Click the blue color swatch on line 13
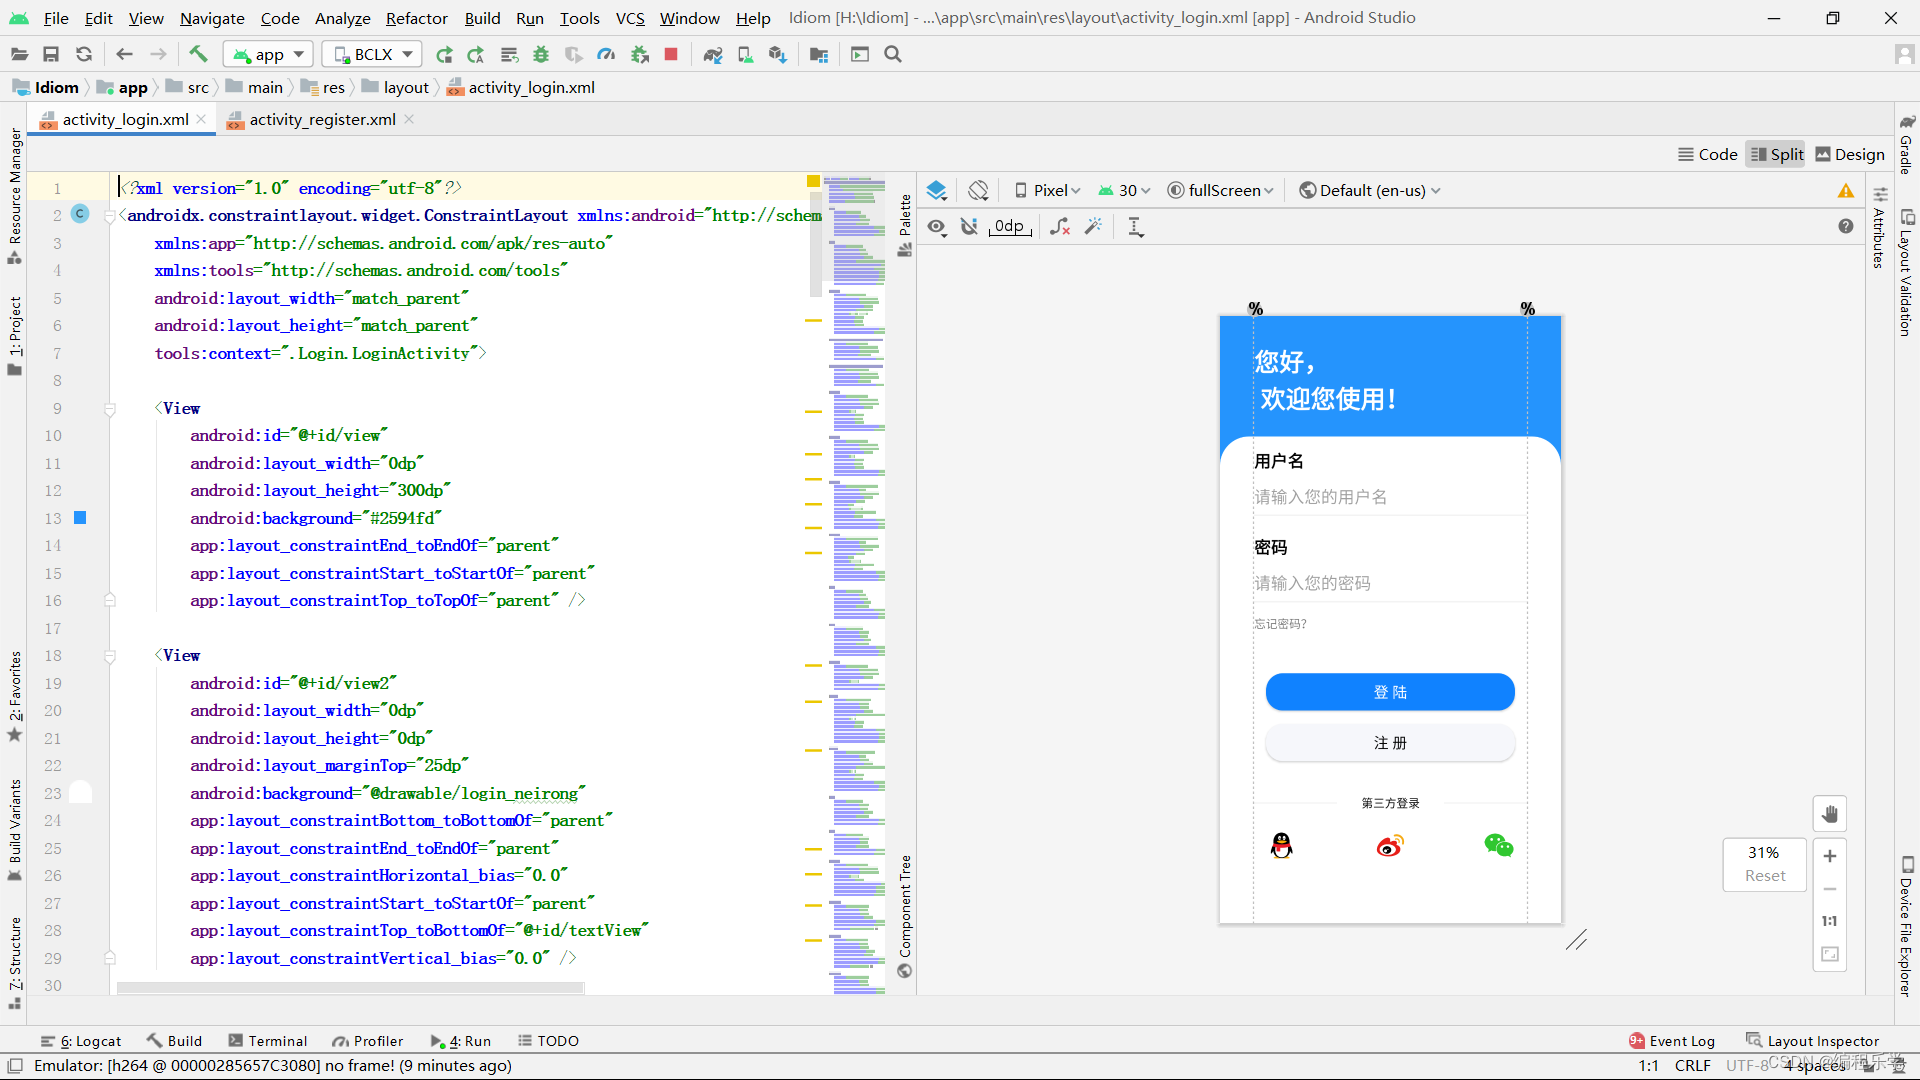The height and width of the screenshot is (1080, 1920). 80,518
